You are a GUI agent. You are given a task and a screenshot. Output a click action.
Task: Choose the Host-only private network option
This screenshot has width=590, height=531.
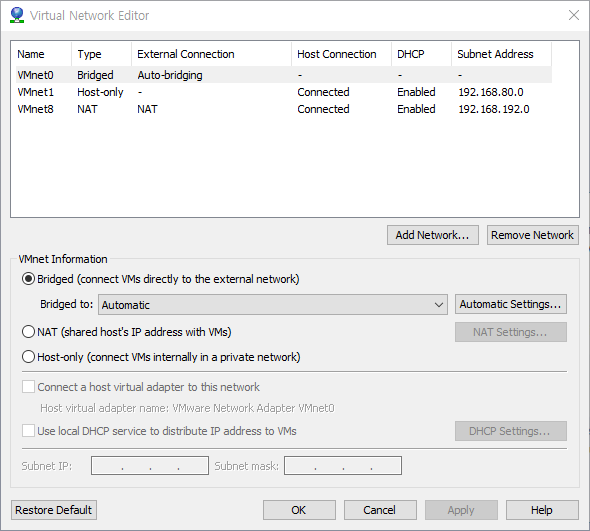point(29,357)
